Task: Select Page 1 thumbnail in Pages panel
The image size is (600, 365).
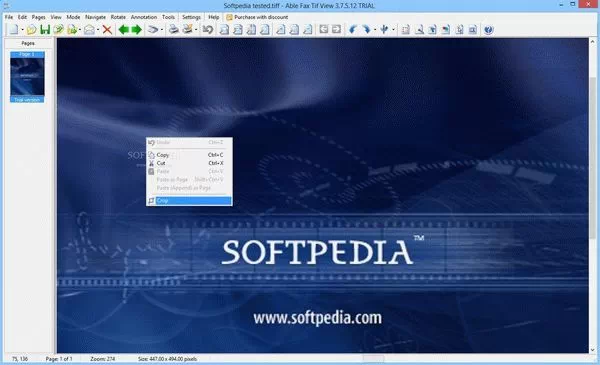Action: [27, 77]
